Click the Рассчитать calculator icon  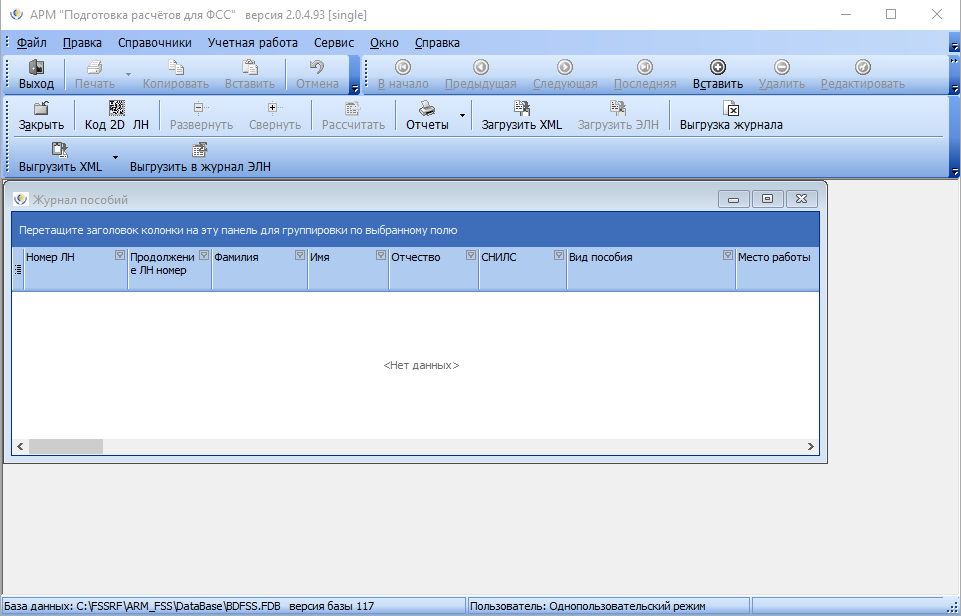pos(353,108)
